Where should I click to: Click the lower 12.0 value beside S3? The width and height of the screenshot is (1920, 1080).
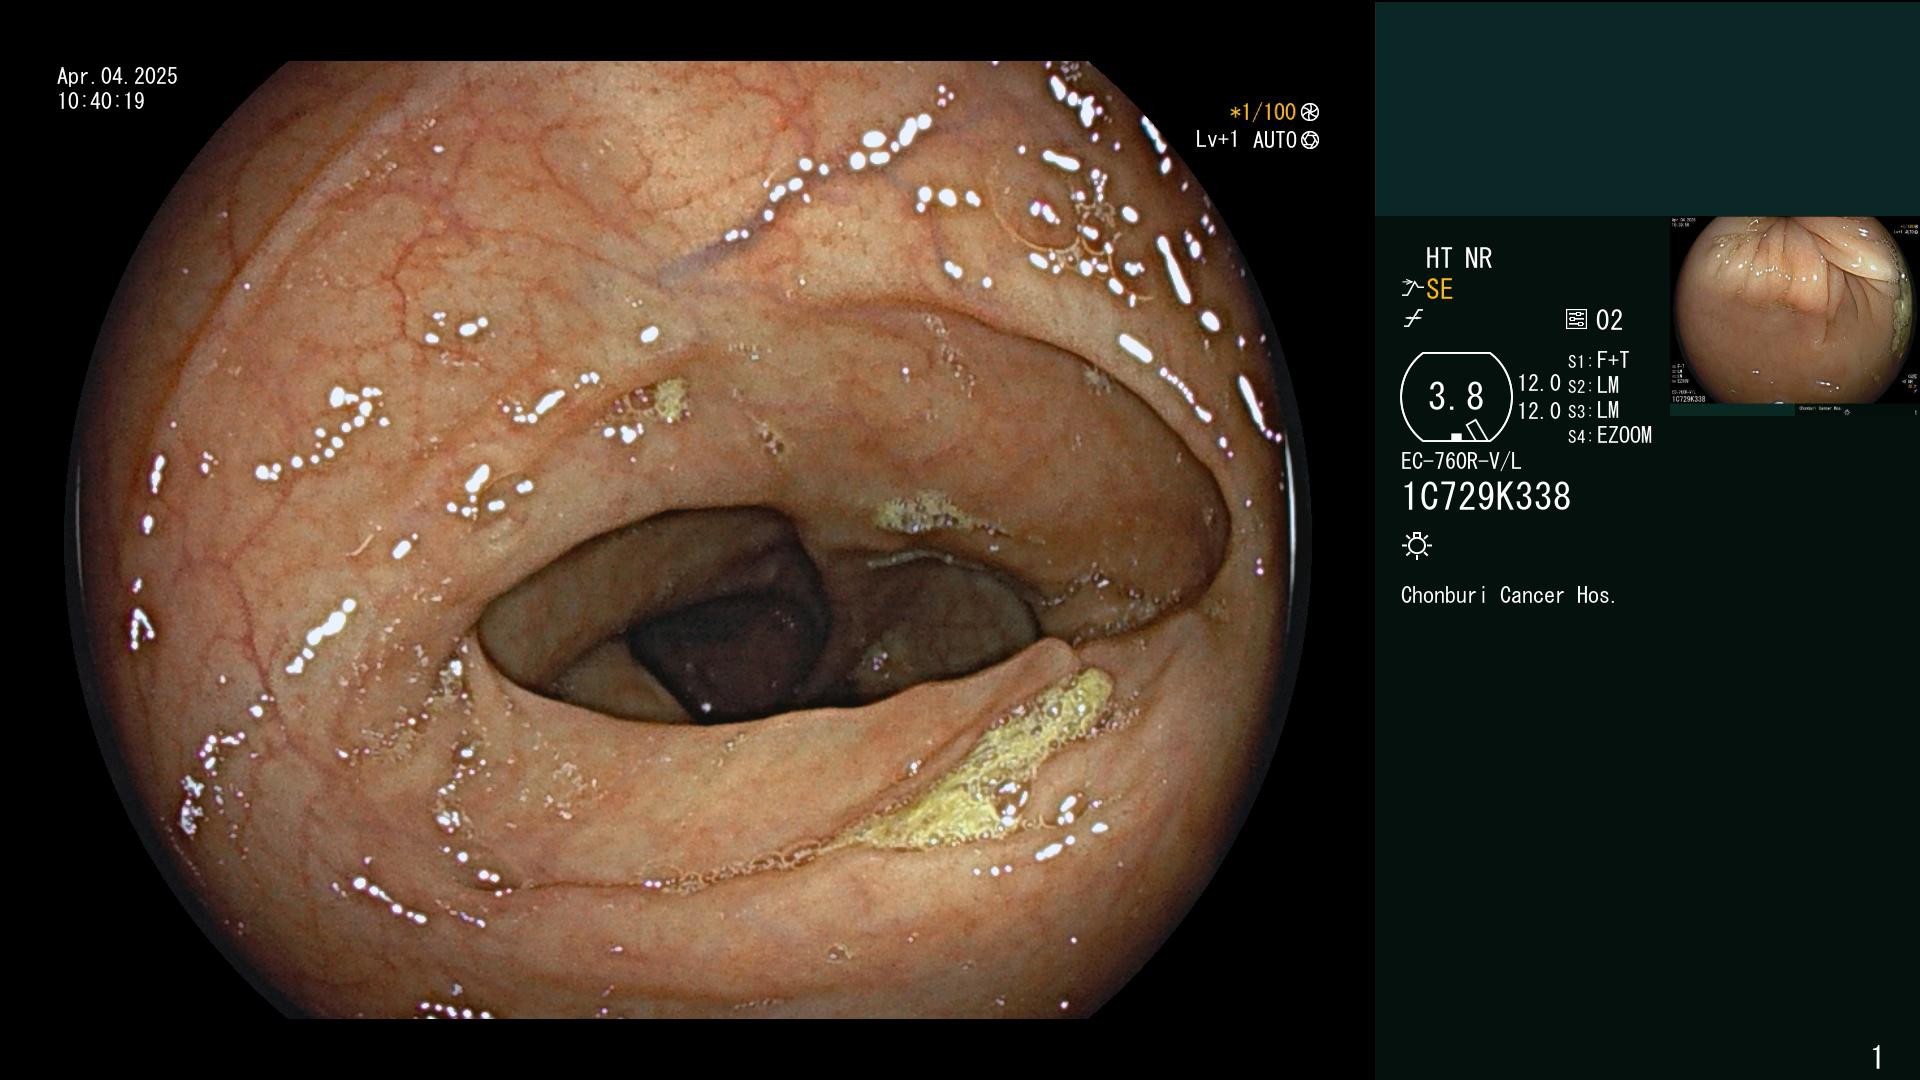point(1539,411)
